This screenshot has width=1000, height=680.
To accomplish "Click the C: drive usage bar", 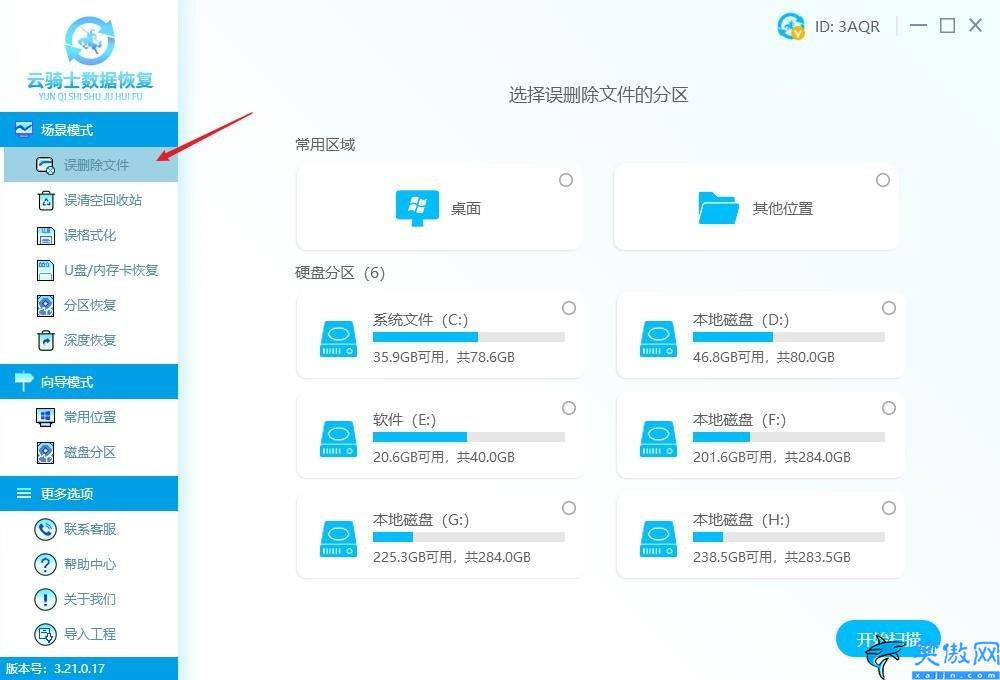I will (469, 337).
